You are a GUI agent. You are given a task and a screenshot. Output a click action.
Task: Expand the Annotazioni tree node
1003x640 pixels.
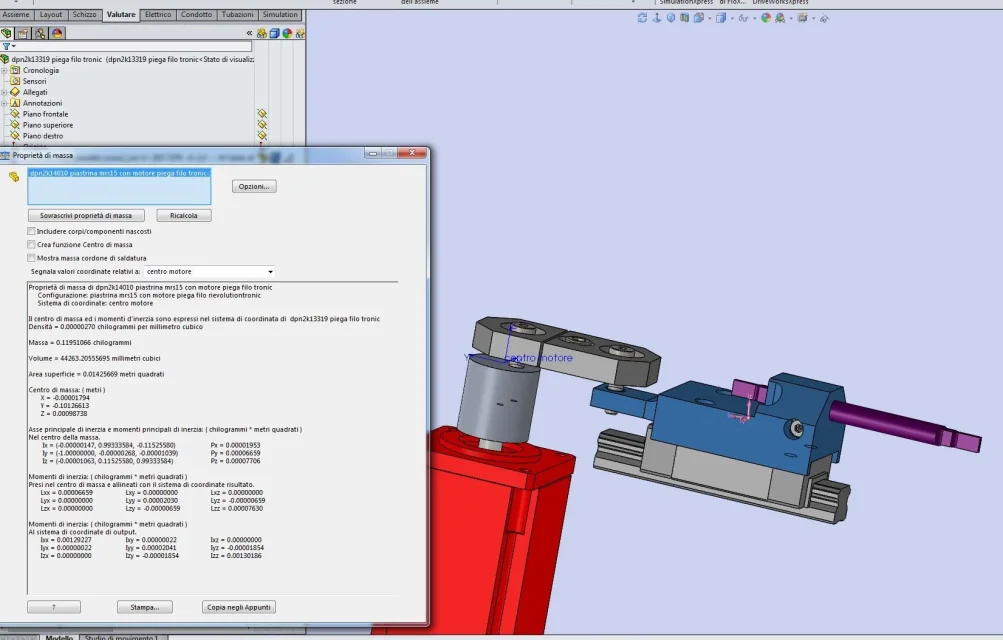(x=4, y=103)
